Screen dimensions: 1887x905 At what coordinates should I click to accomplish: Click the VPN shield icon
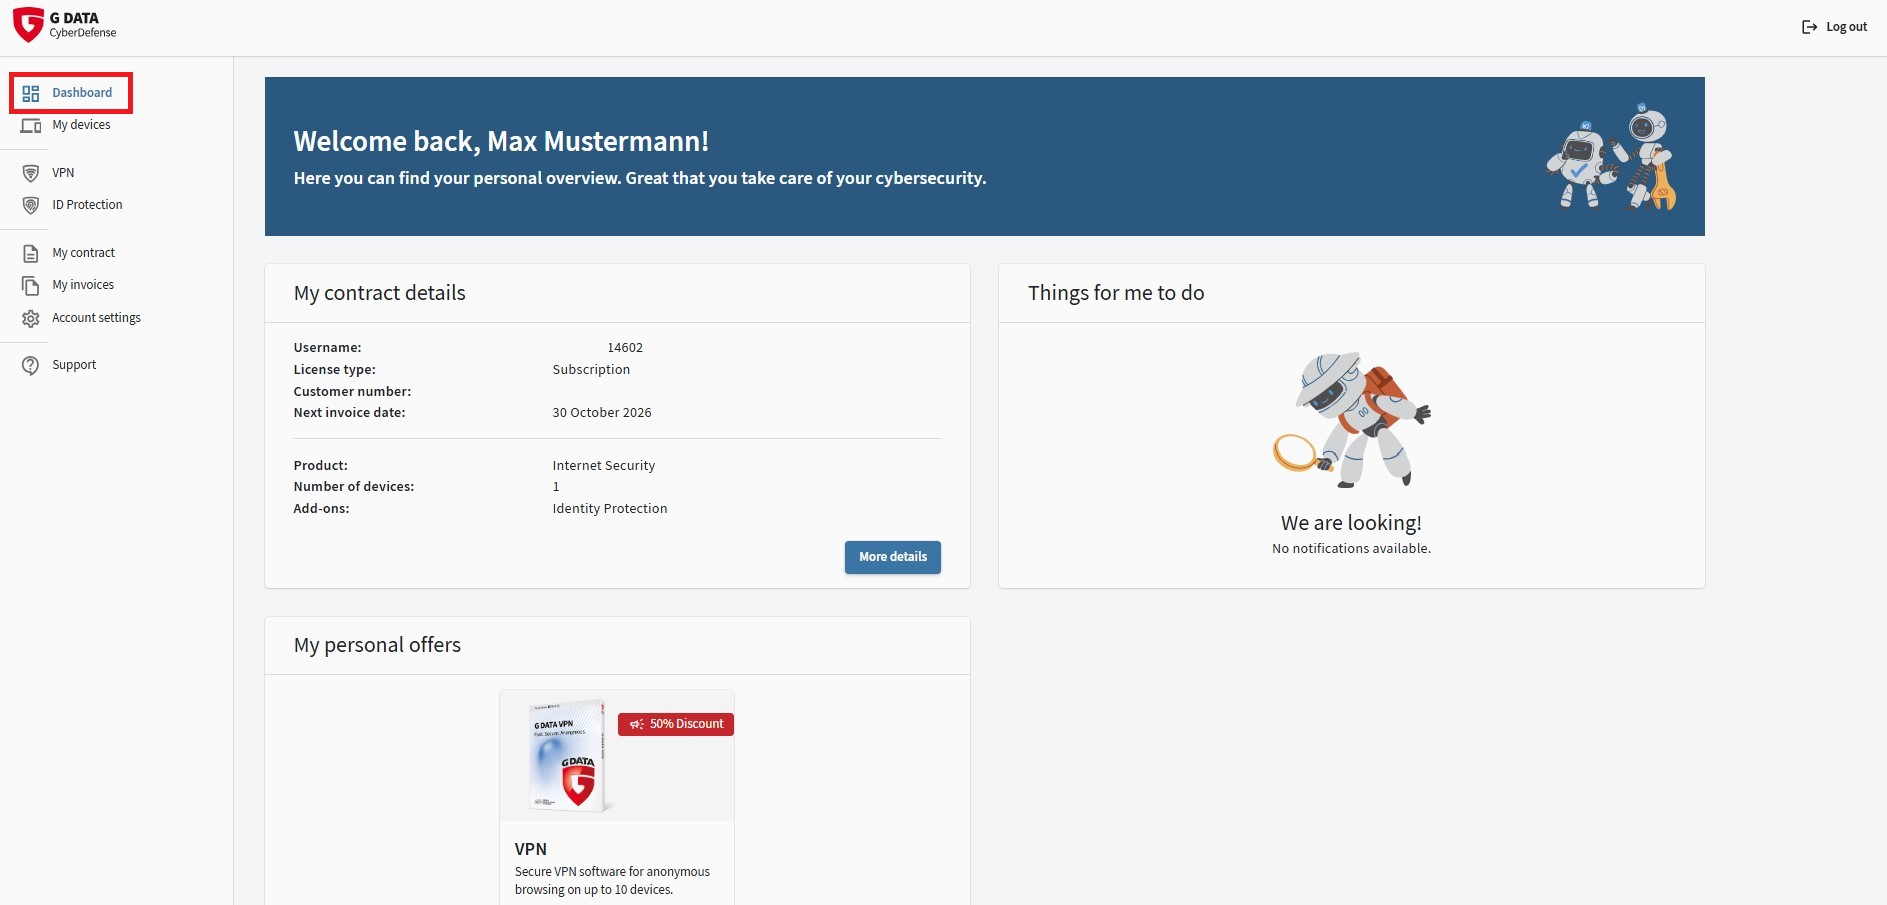click(31, 173)
